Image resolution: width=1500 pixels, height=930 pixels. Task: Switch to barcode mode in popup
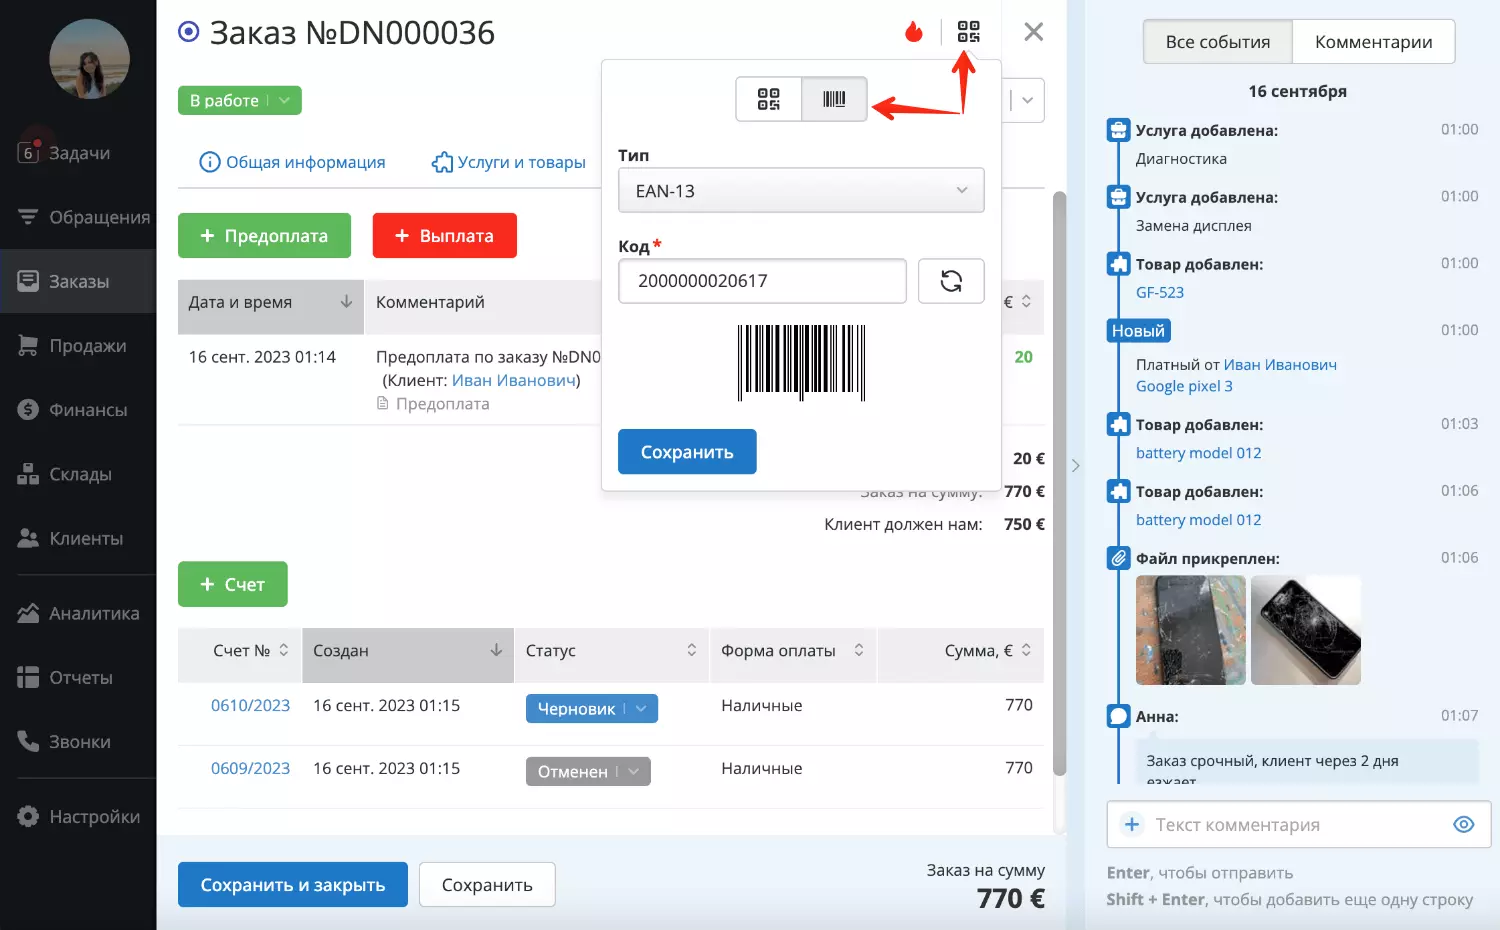[x=834, y=99]
